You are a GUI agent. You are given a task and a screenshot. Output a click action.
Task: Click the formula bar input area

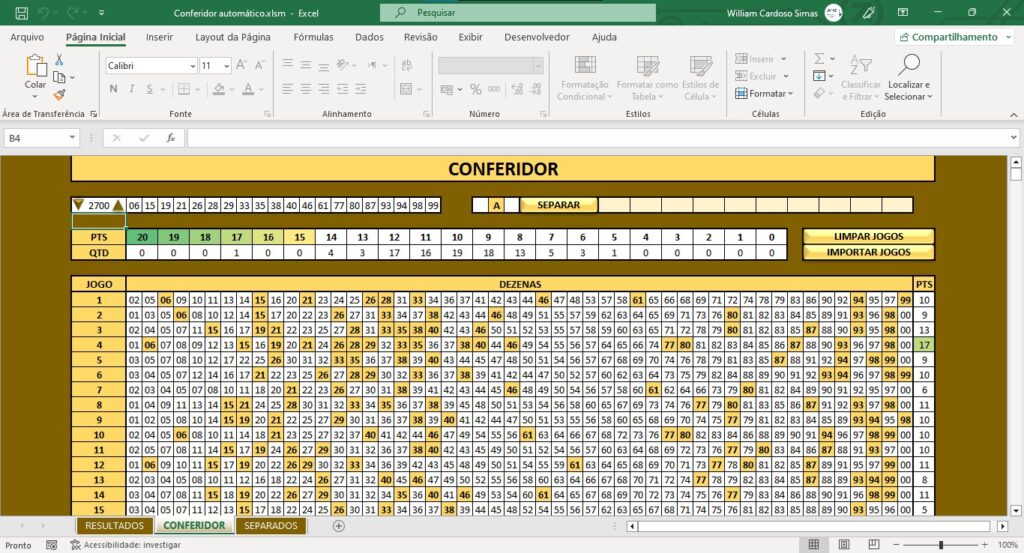[x=598, y=138]
